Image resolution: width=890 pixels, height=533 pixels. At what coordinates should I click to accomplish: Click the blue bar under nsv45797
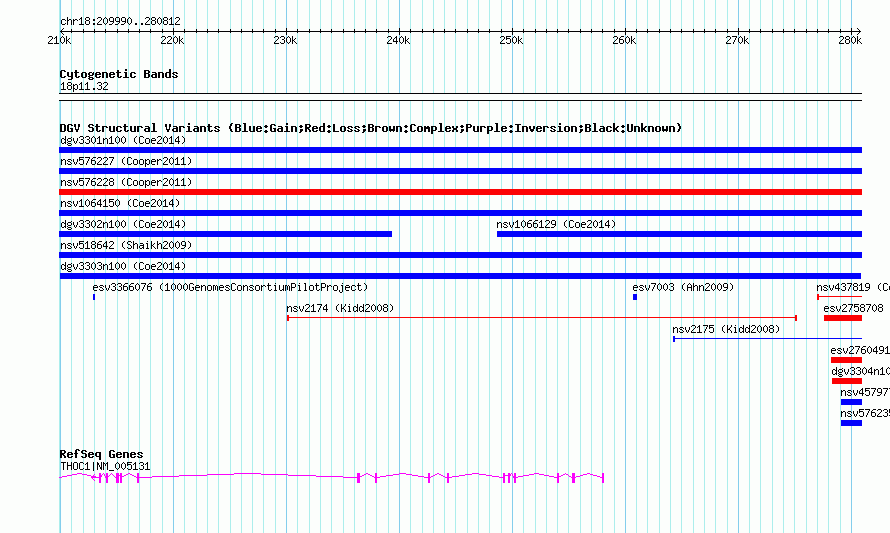pos(851,402)
